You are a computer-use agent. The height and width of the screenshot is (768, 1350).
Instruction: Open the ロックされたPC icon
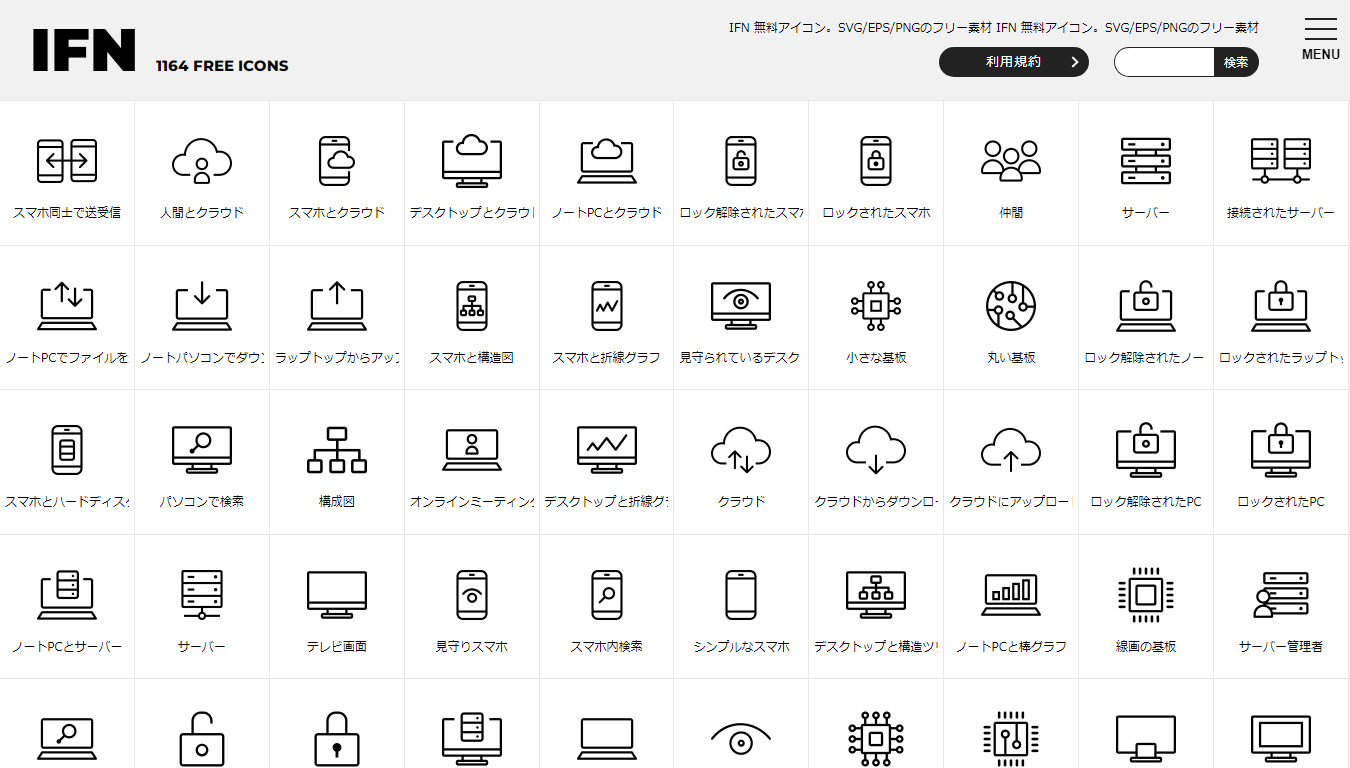tap(1281, 450)
